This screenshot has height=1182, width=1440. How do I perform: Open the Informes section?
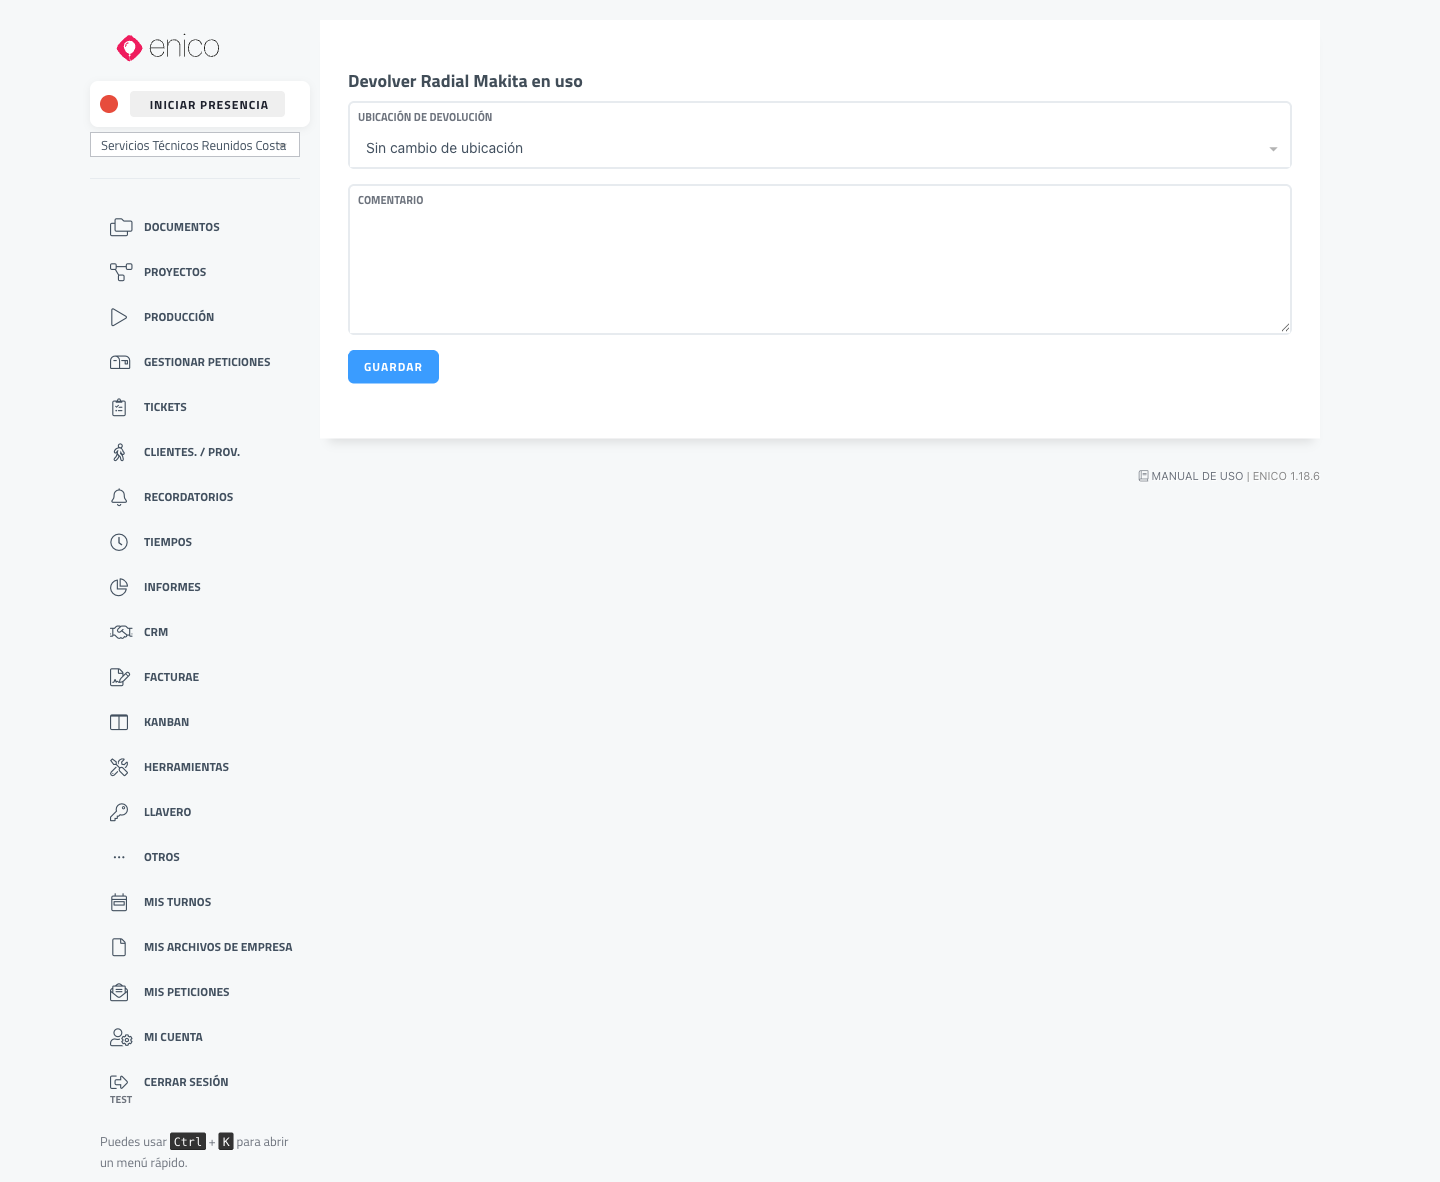click(172, 587)
